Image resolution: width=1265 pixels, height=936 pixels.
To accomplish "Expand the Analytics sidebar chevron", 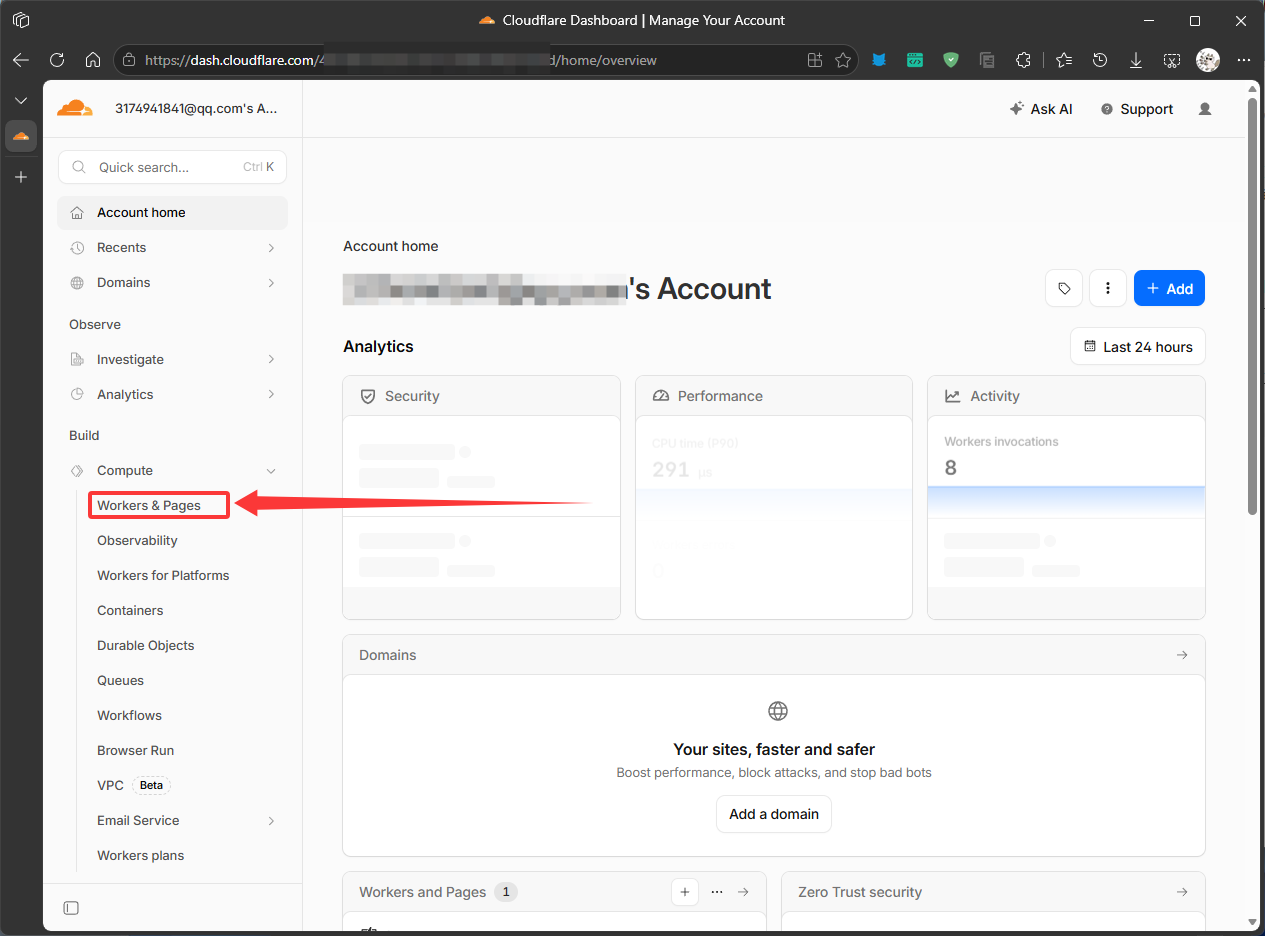I will coord(271,394).
